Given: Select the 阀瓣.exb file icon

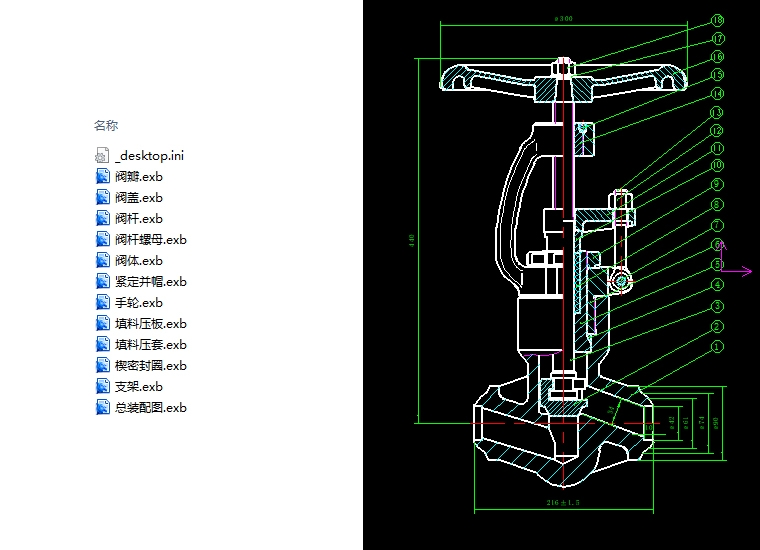Looking at the screenshot, I should click(102, 176).
